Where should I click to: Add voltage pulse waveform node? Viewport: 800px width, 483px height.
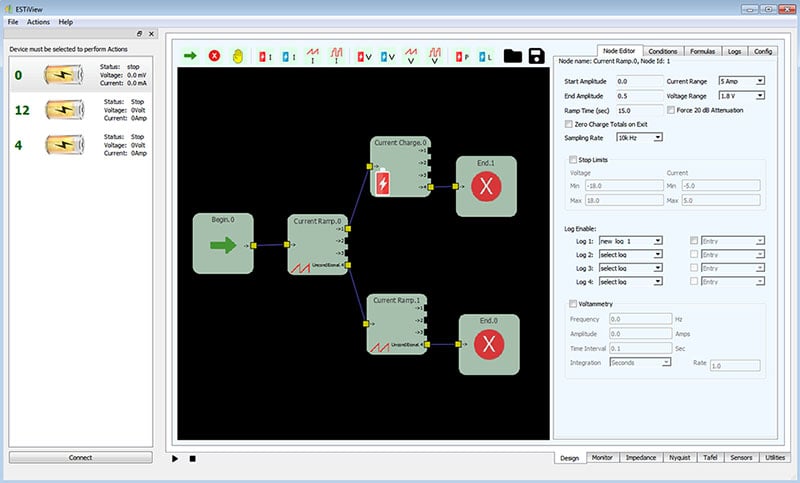click(x=435, y=56)
